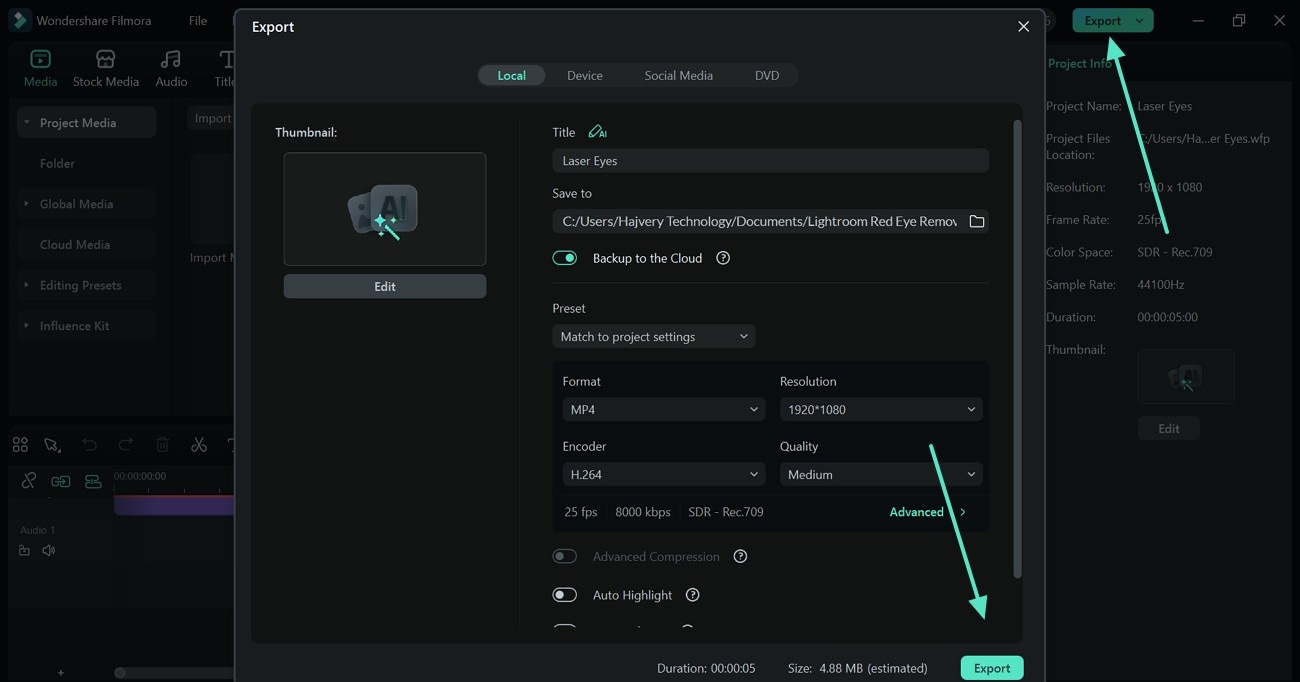Open the Stock Media panel icon
1300x682 pixels.
pos(105,60)
